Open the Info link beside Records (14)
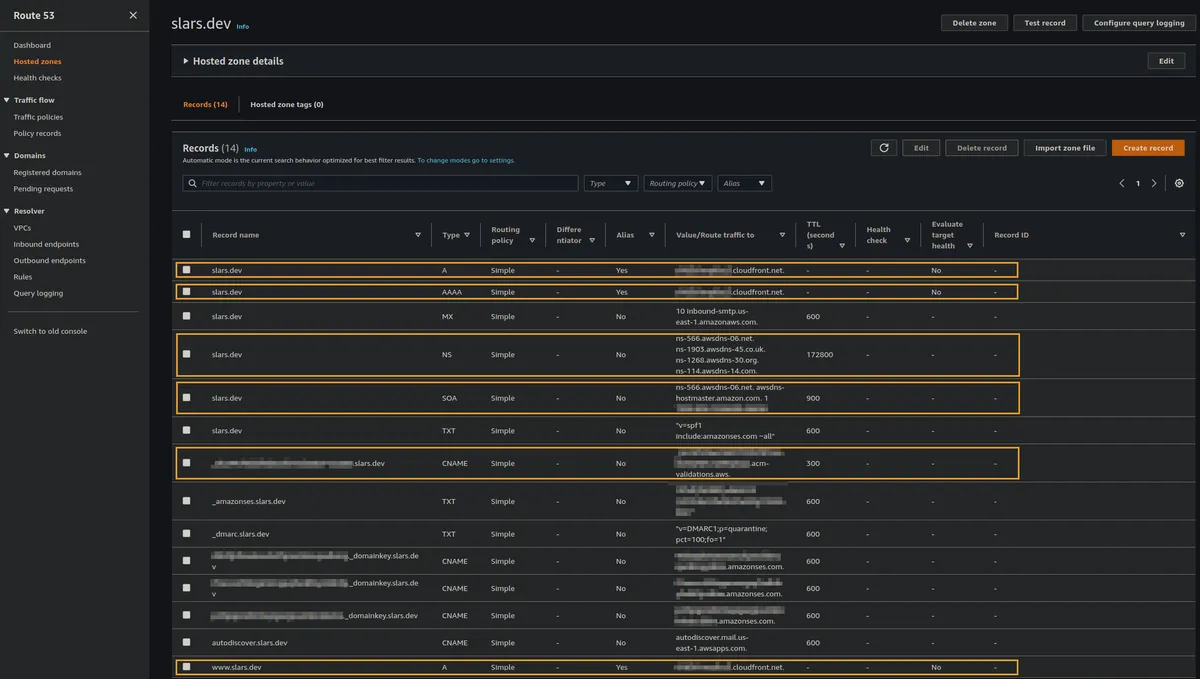This screenshot has height=679, width=1200. pos(251,149)
